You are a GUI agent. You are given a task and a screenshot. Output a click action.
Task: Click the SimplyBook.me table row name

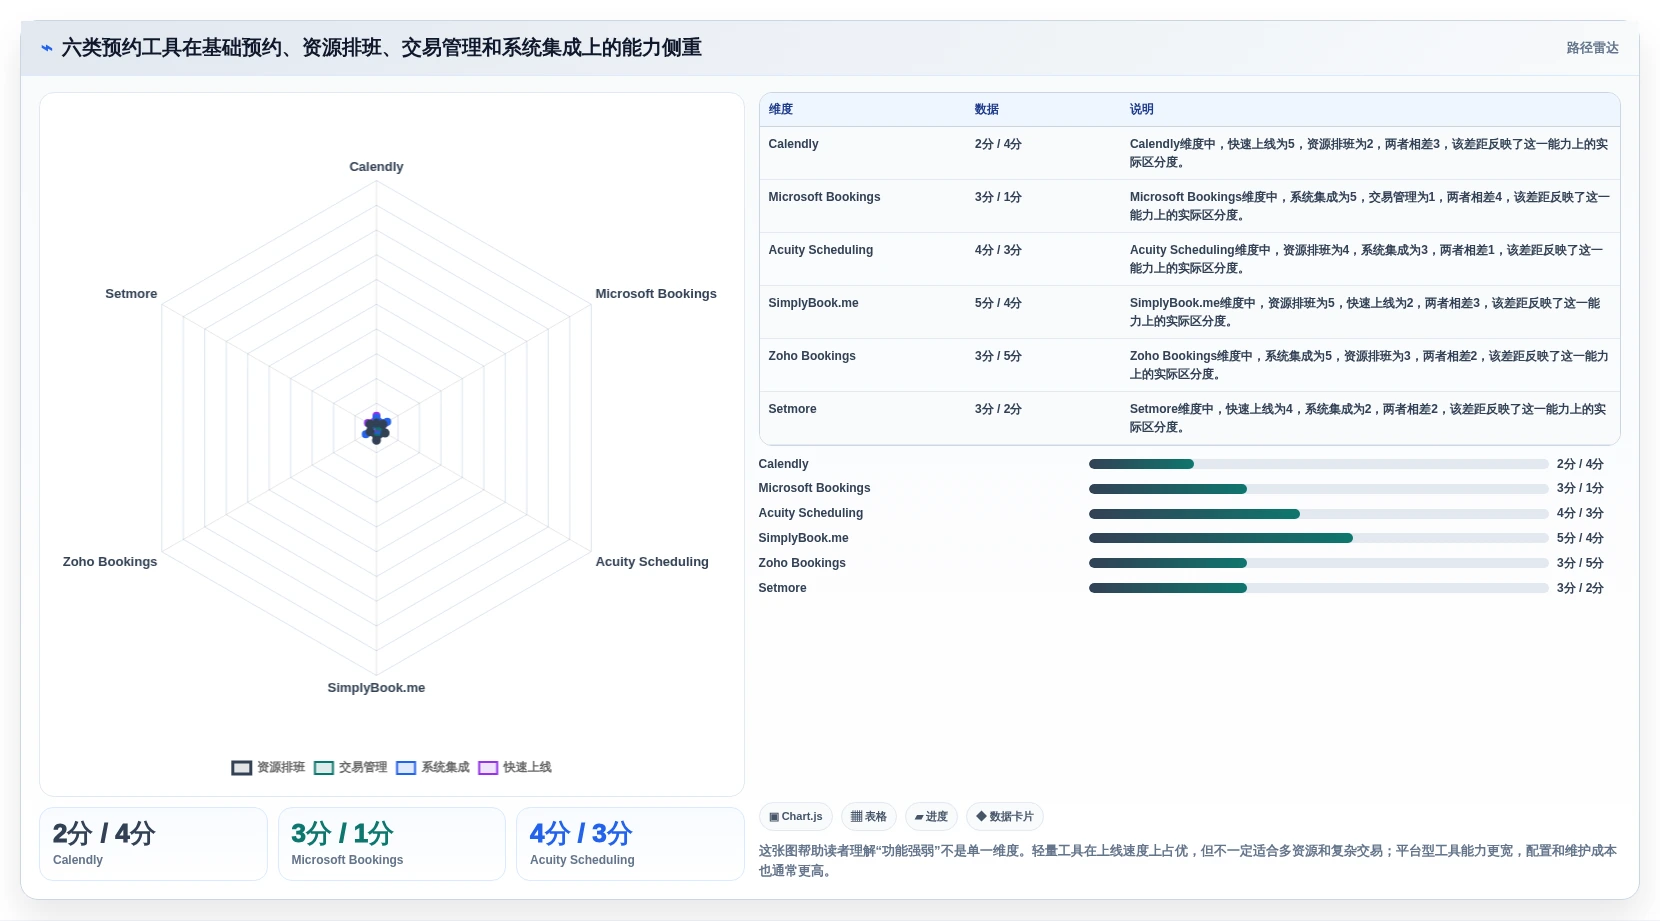[x=813, y=303]
